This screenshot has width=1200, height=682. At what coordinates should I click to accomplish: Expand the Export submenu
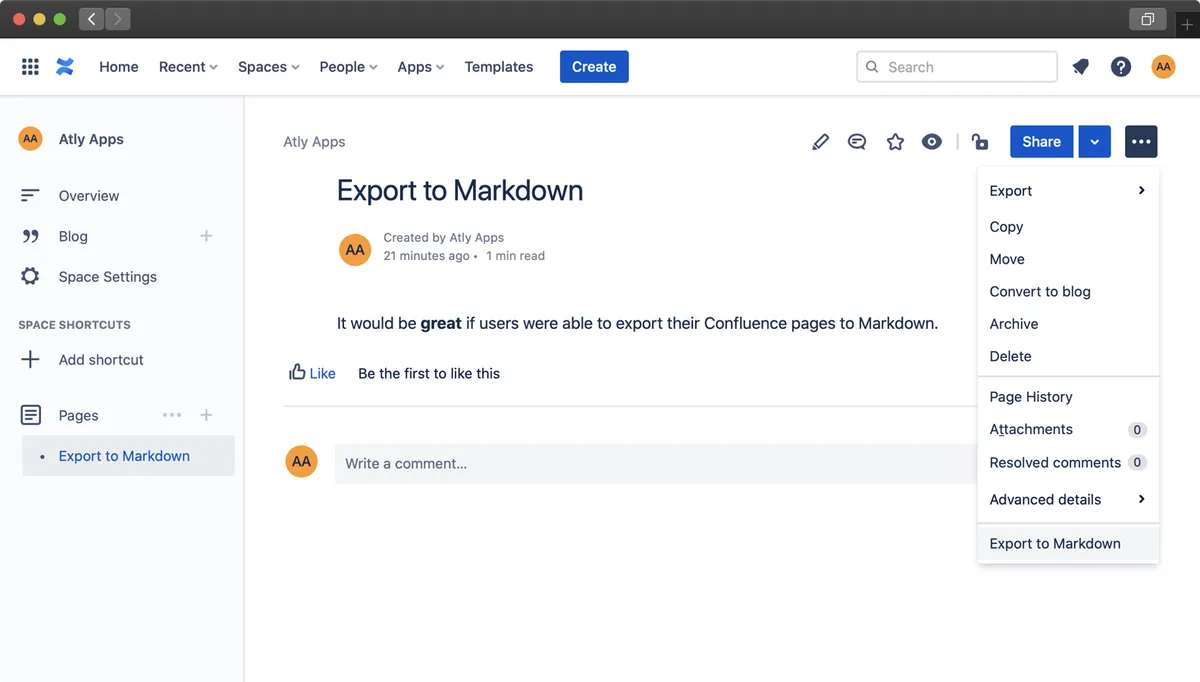point(1068,191)
